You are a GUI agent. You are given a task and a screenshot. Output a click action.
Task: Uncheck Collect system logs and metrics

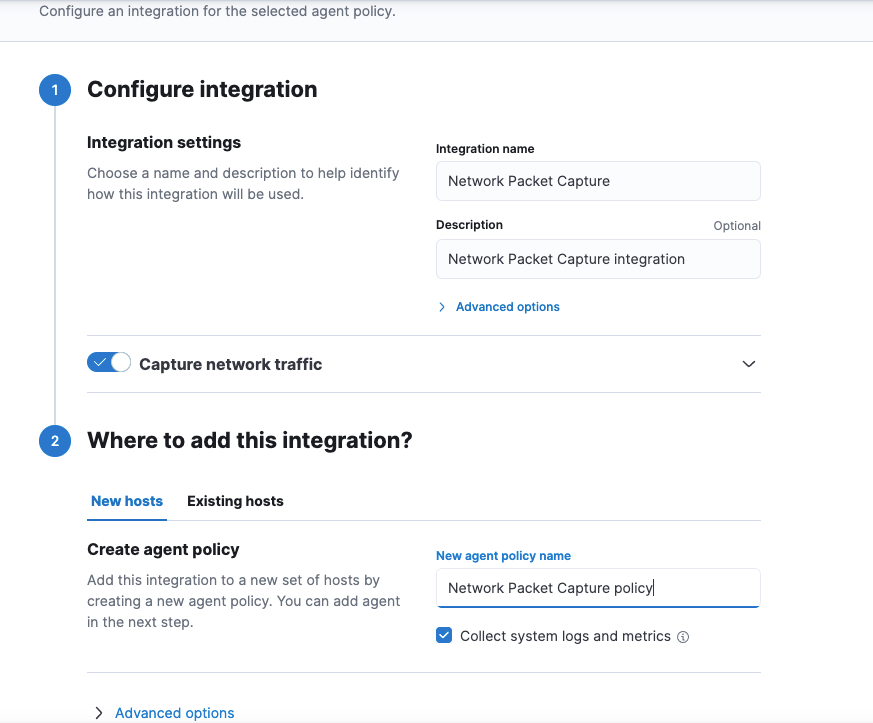click(x=443, y=635)
